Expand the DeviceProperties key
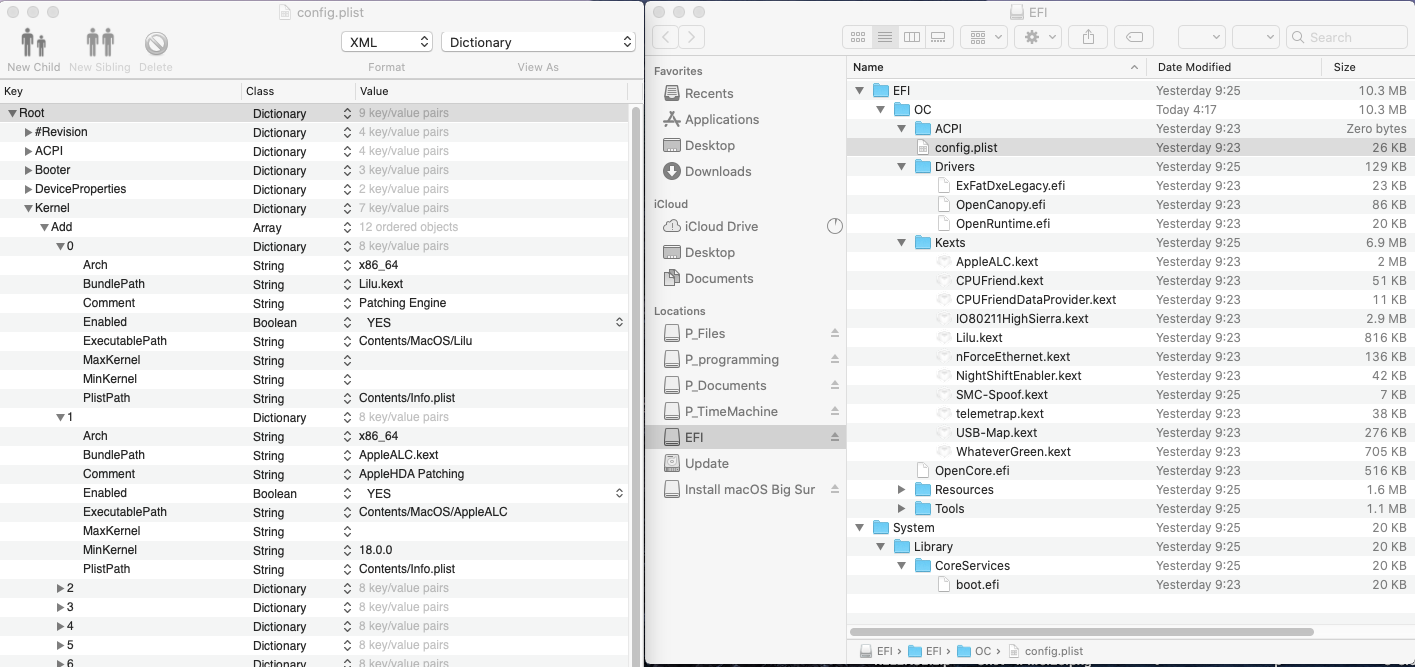1415x667 pixels. (28, 189)
